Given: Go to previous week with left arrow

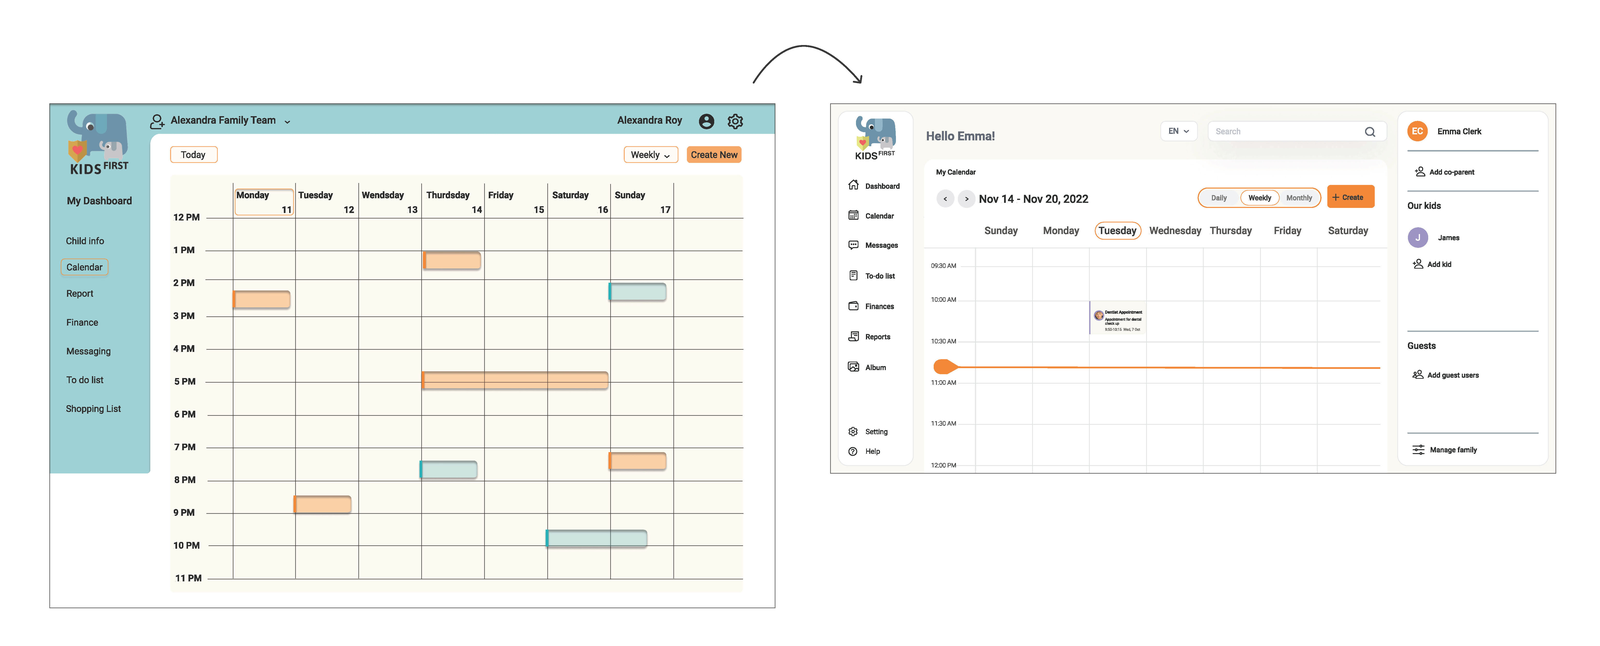Looking at the screenshot, I should pyautogui.click(x=945, y=199).
